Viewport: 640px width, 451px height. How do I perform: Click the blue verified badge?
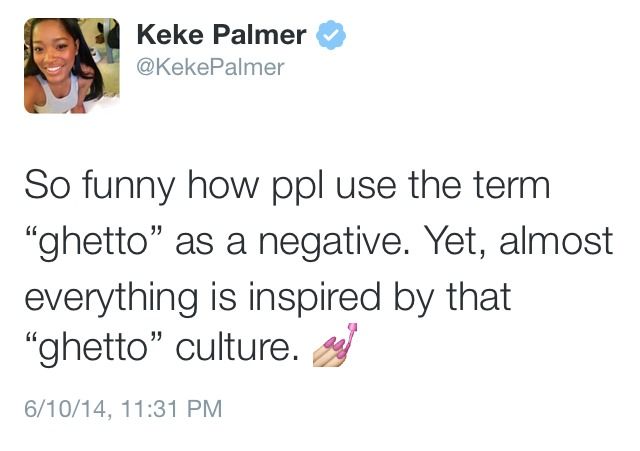click(331, 35)
